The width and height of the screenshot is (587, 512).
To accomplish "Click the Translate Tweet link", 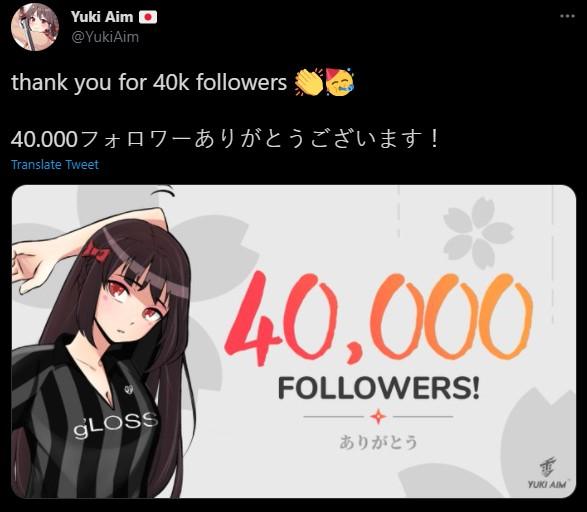I will 55,164.
